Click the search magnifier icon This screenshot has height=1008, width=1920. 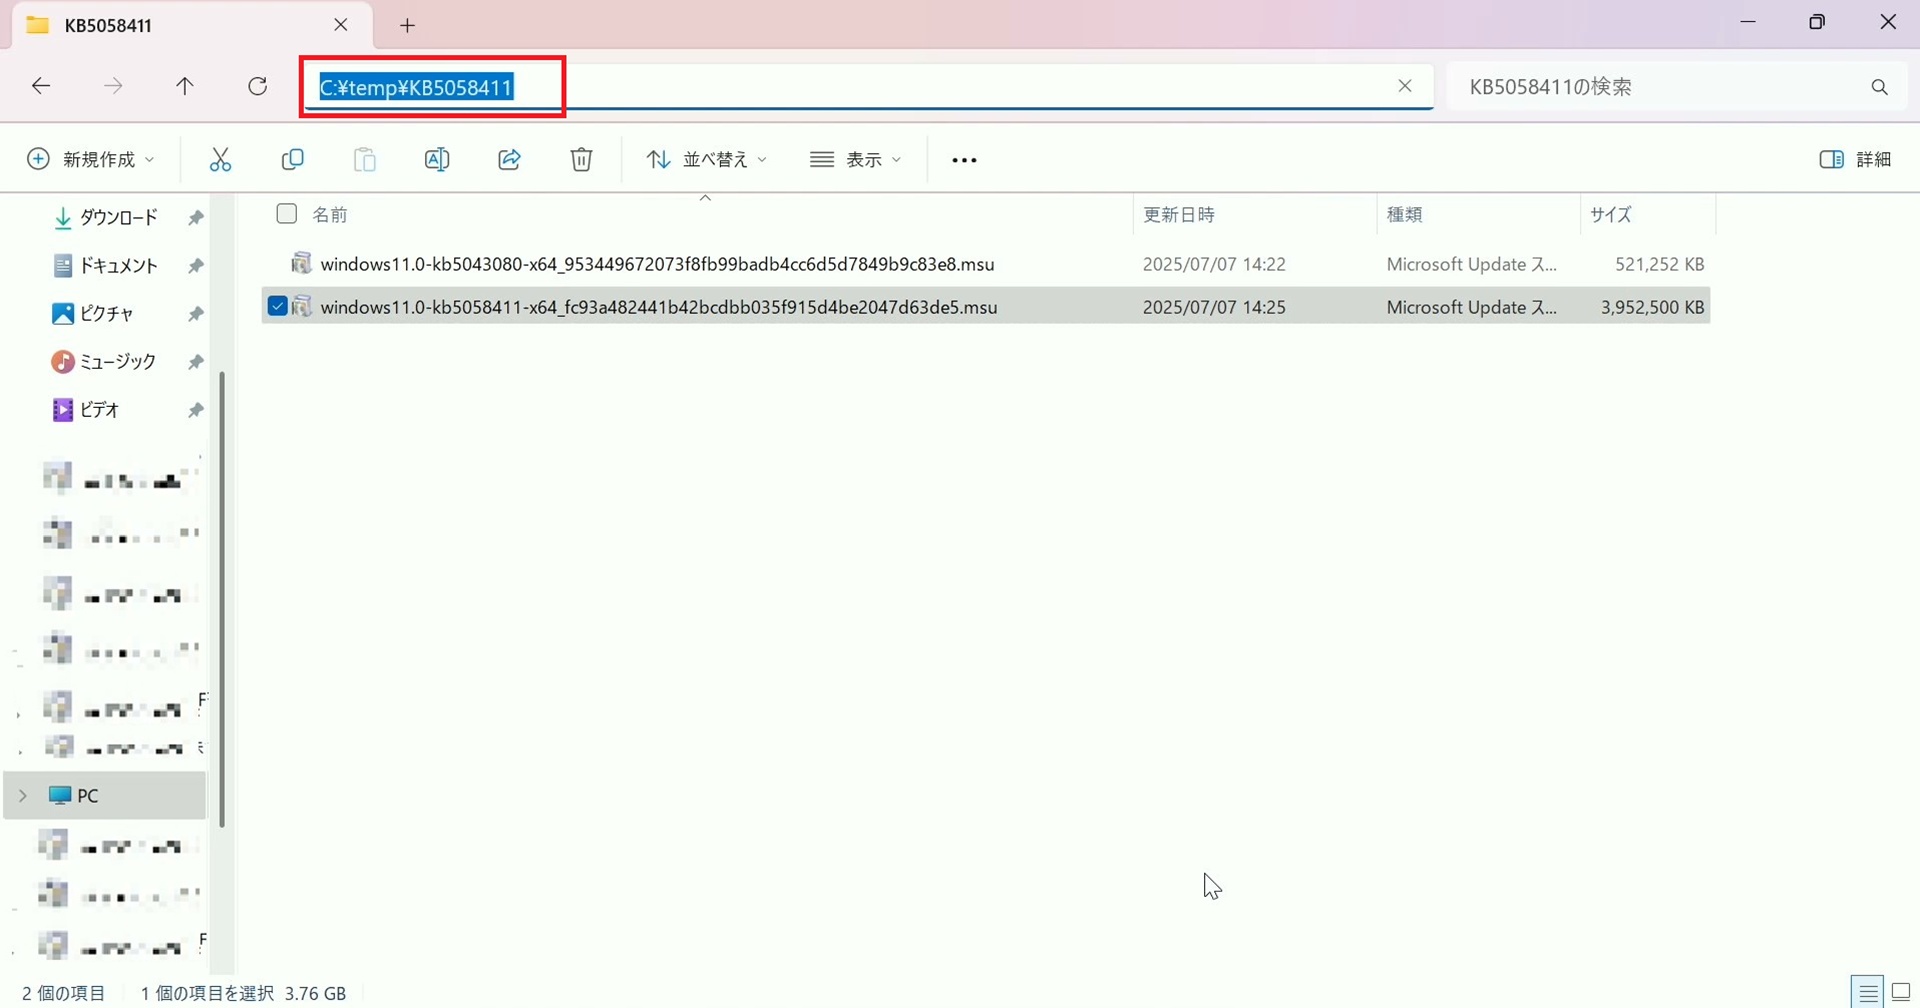point(1879,88)
